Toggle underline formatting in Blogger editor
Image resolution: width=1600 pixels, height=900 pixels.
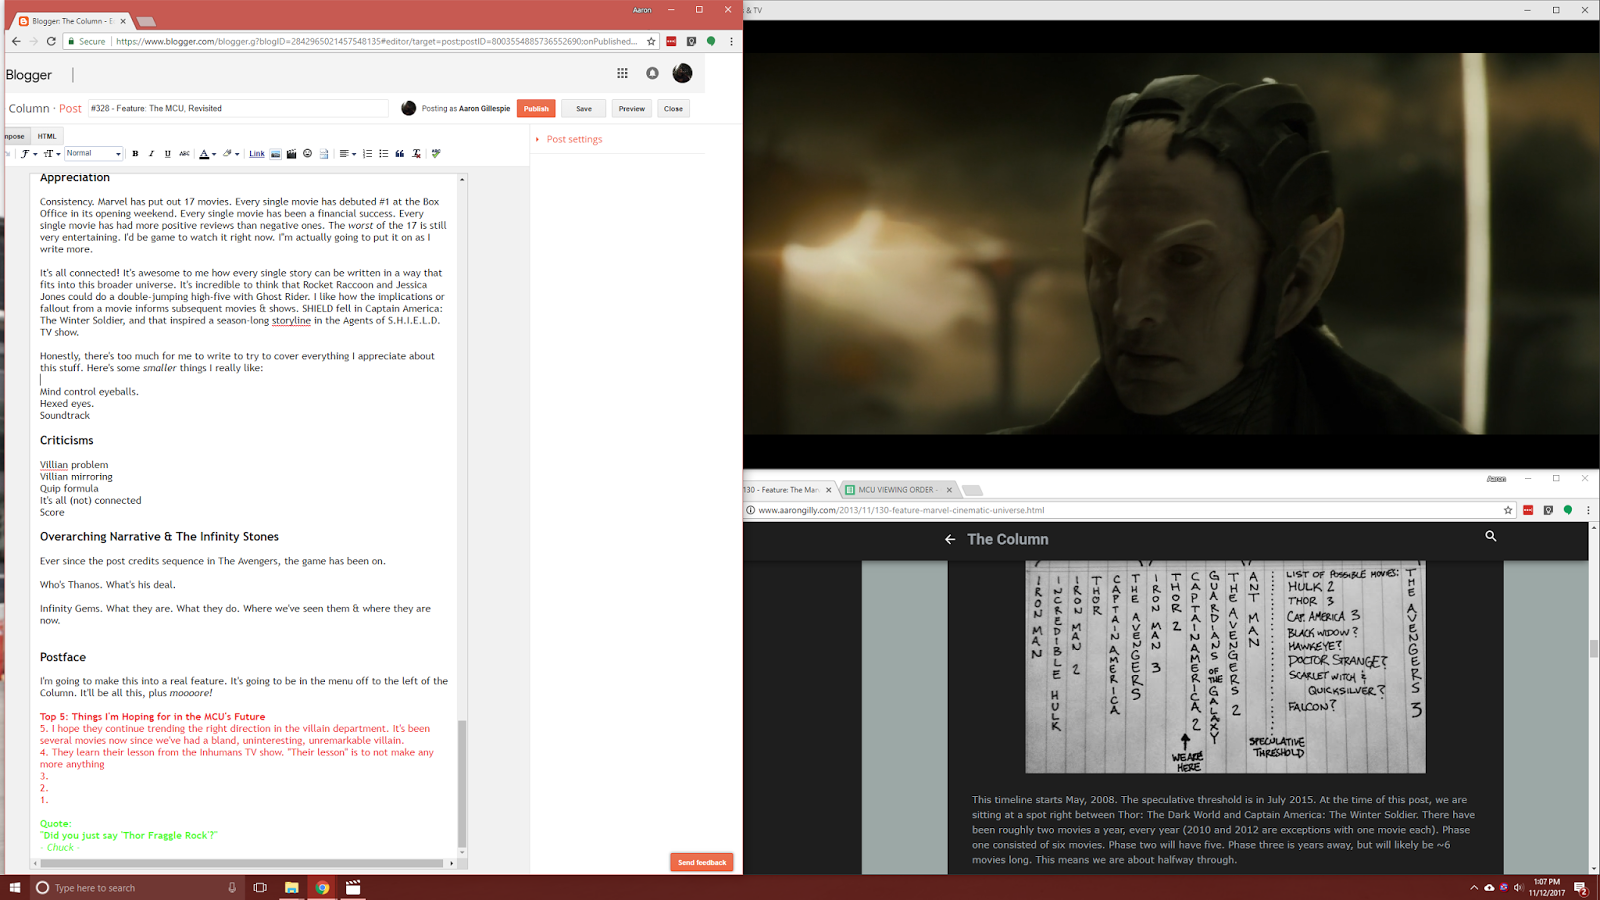pyautogui.click(x=167, y=154)
